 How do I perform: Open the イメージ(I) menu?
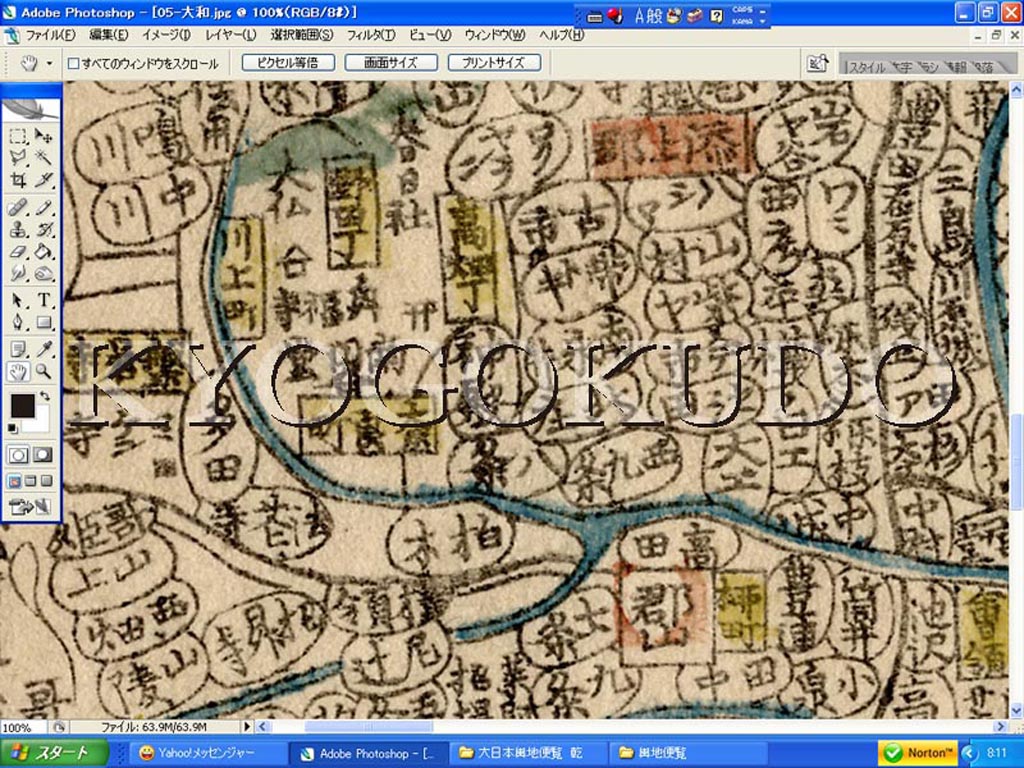point(166,35)
